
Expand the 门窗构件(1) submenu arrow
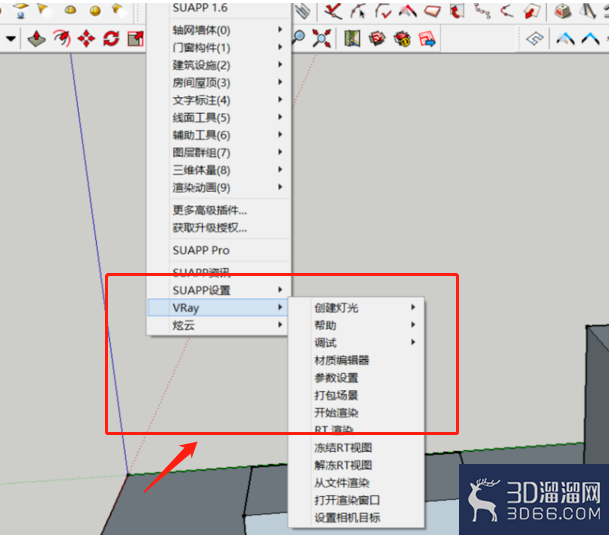pyautogui.click(x=280, y=47)
